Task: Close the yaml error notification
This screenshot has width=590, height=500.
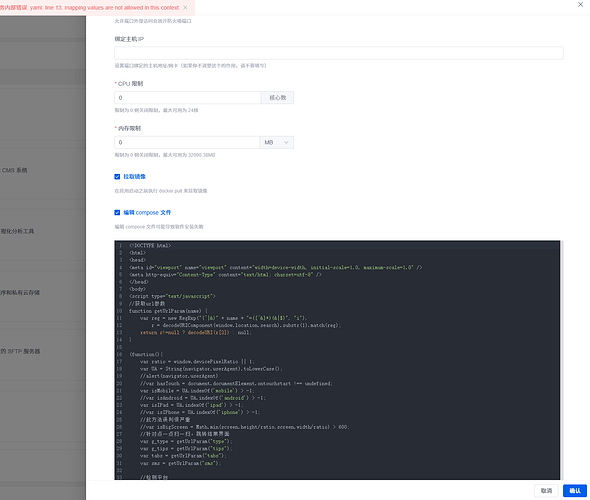Action: (x=185, y=8)
